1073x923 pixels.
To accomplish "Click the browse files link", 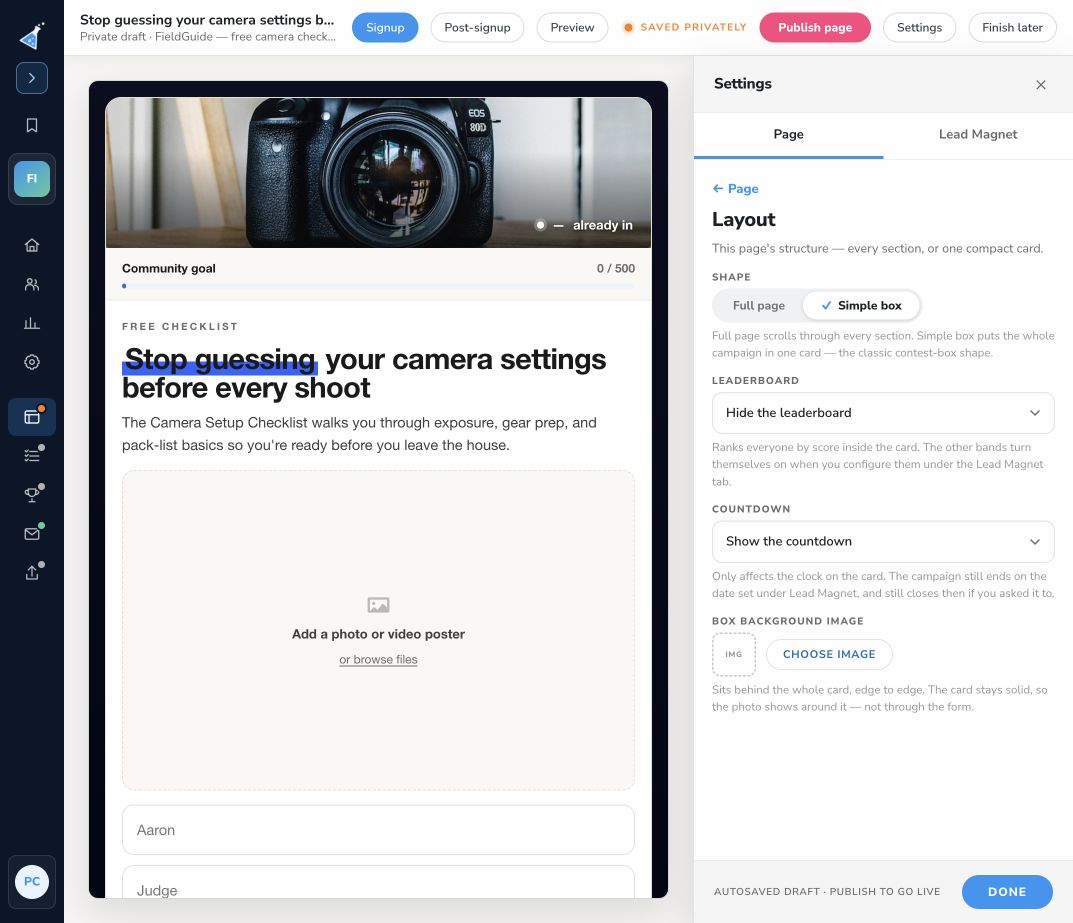I will (378, 660).
